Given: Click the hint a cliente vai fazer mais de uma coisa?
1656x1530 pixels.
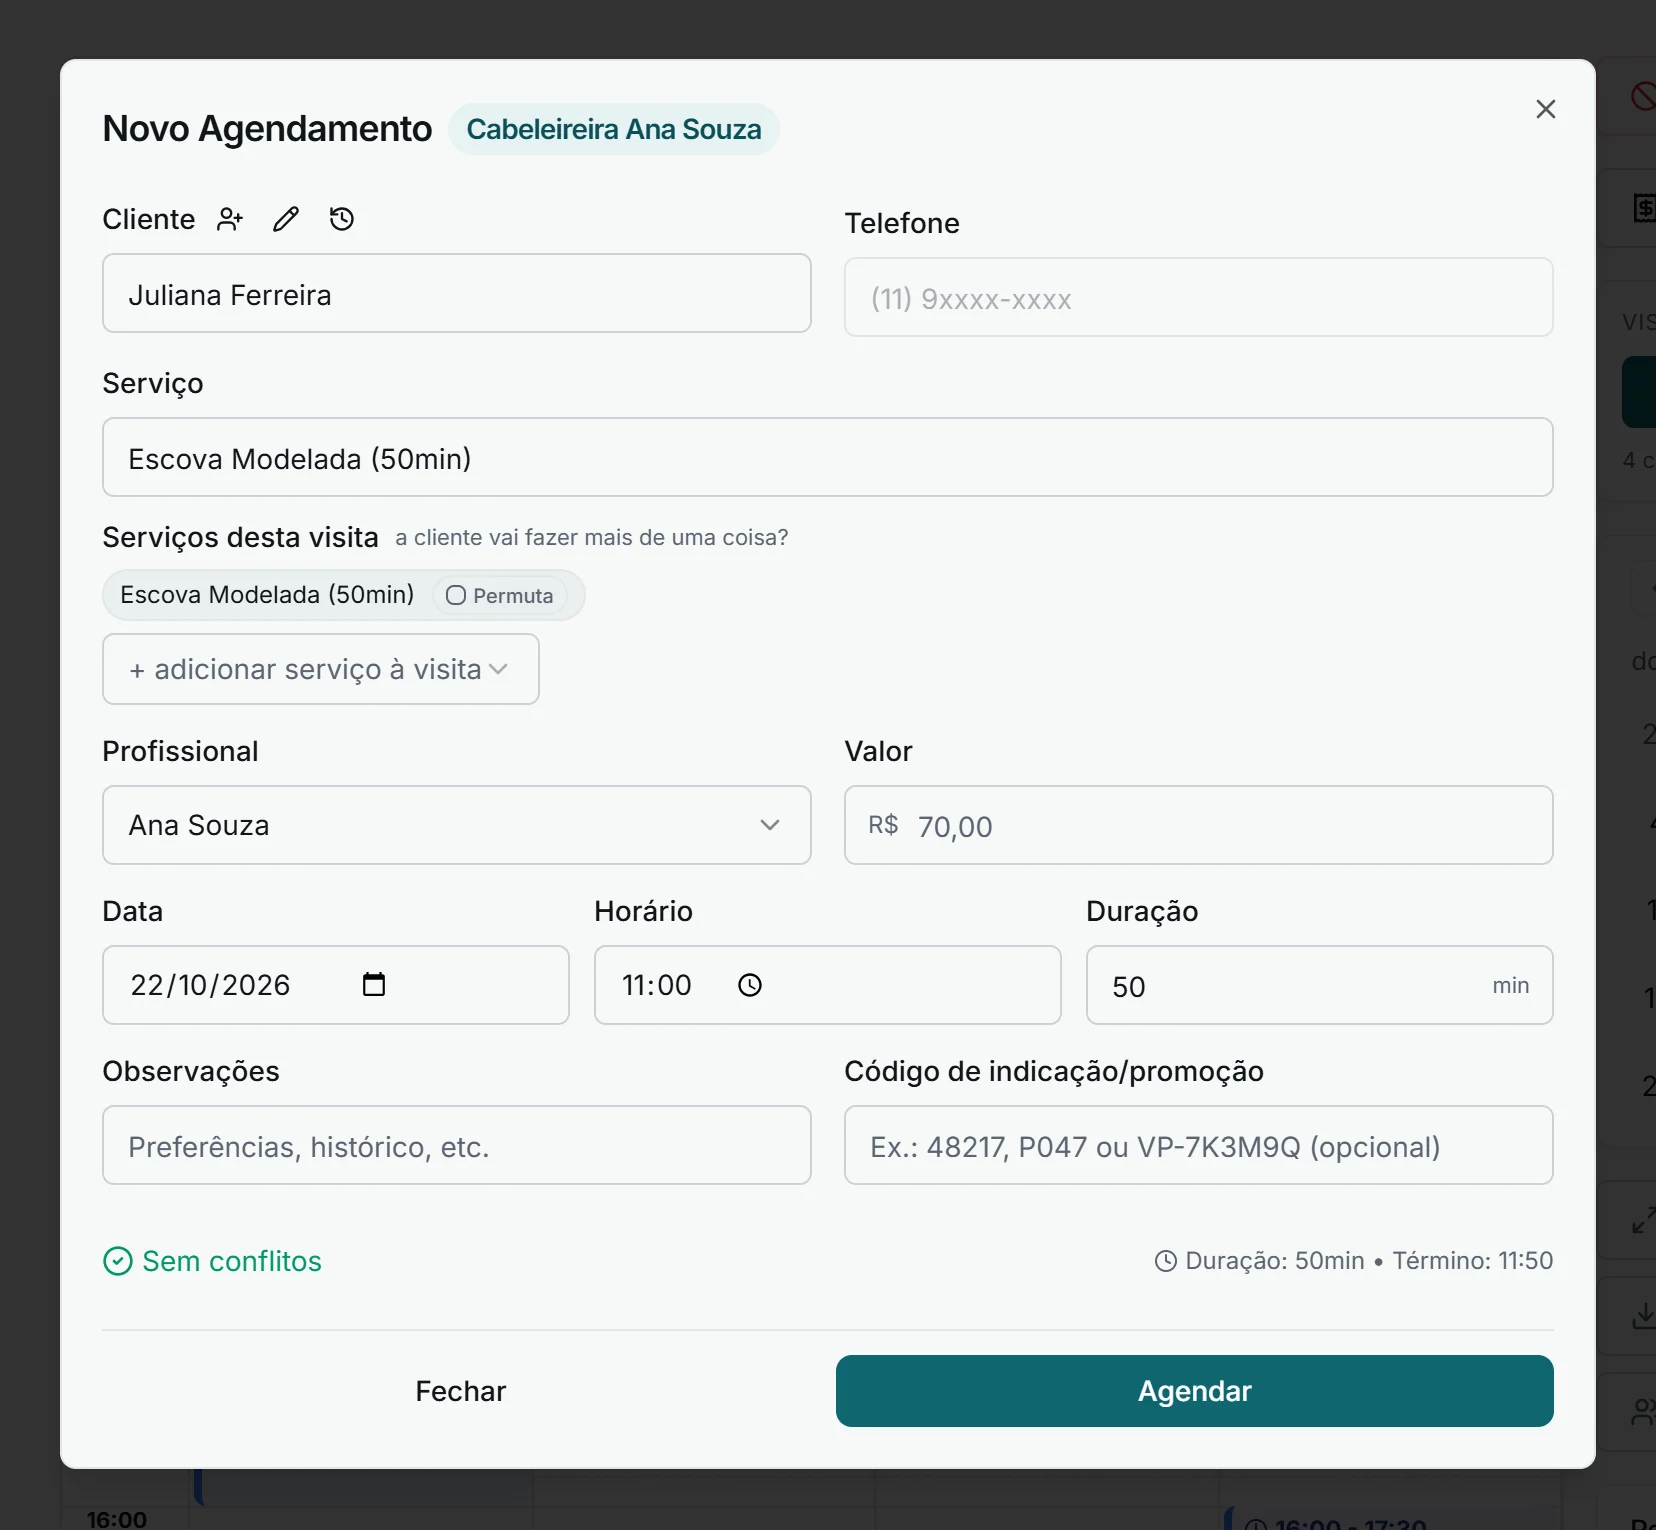Looking at the screenshot, I should [x=592, y=538].
